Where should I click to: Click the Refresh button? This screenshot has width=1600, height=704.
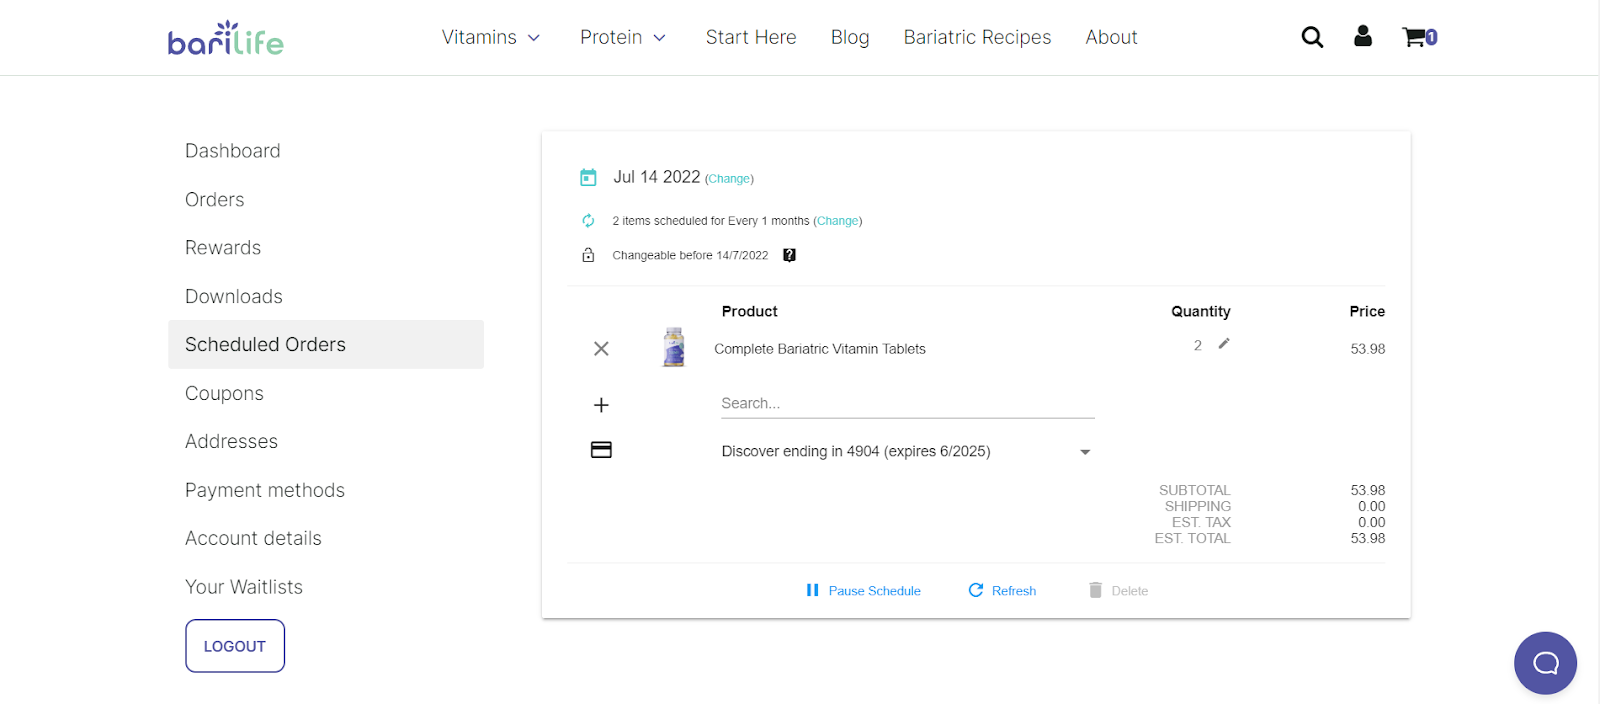click(x=1002, y=591)
